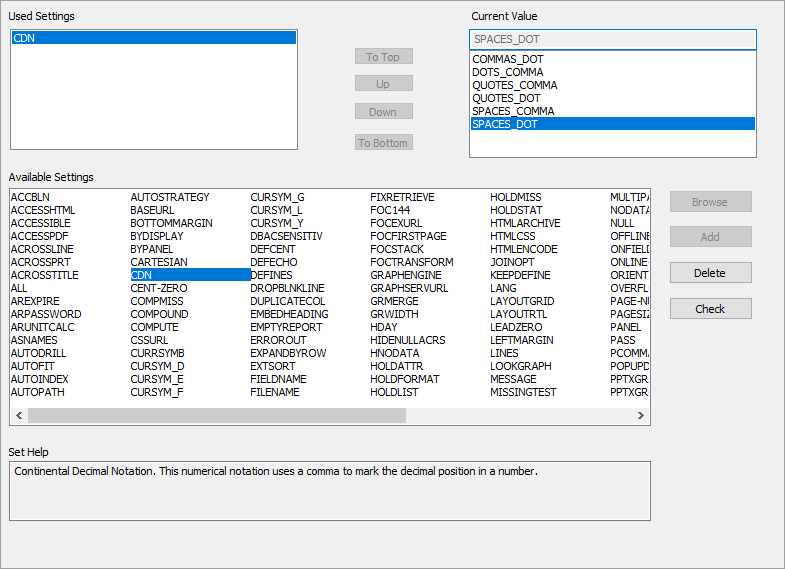Image resolution: width=785 pixels, height=569 pixels.
Task: Select AUTODRILL setting
Action: tap(39, 353)
